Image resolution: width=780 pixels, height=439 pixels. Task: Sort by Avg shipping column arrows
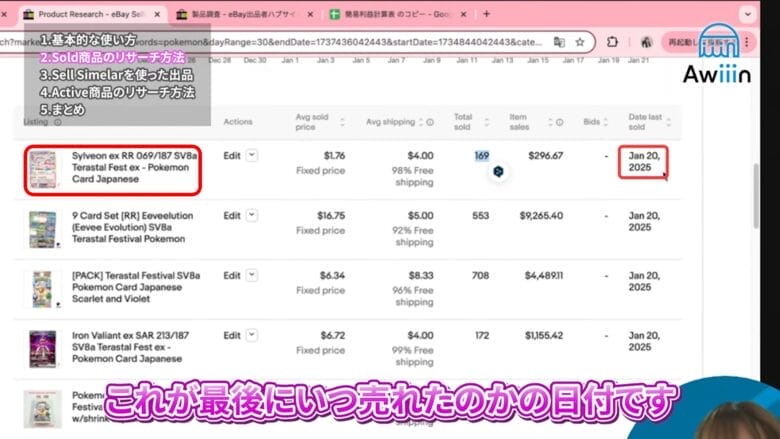(x=421, y=122)
